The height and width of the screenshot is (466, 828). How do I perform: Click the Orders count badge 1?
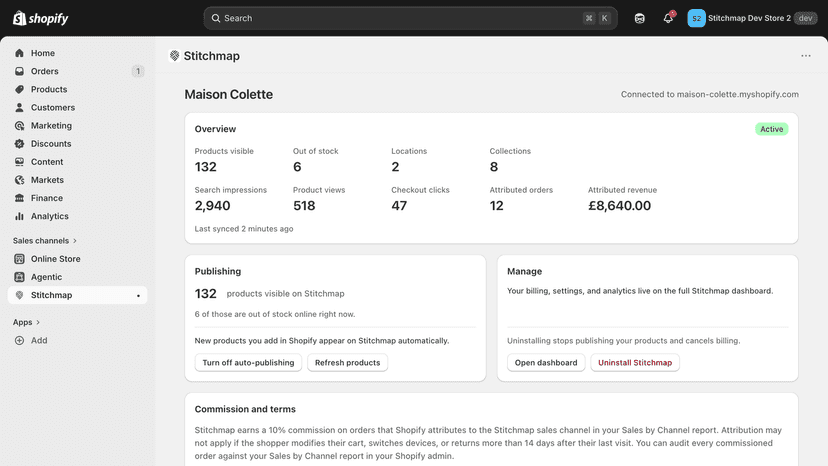coord(138,71)
